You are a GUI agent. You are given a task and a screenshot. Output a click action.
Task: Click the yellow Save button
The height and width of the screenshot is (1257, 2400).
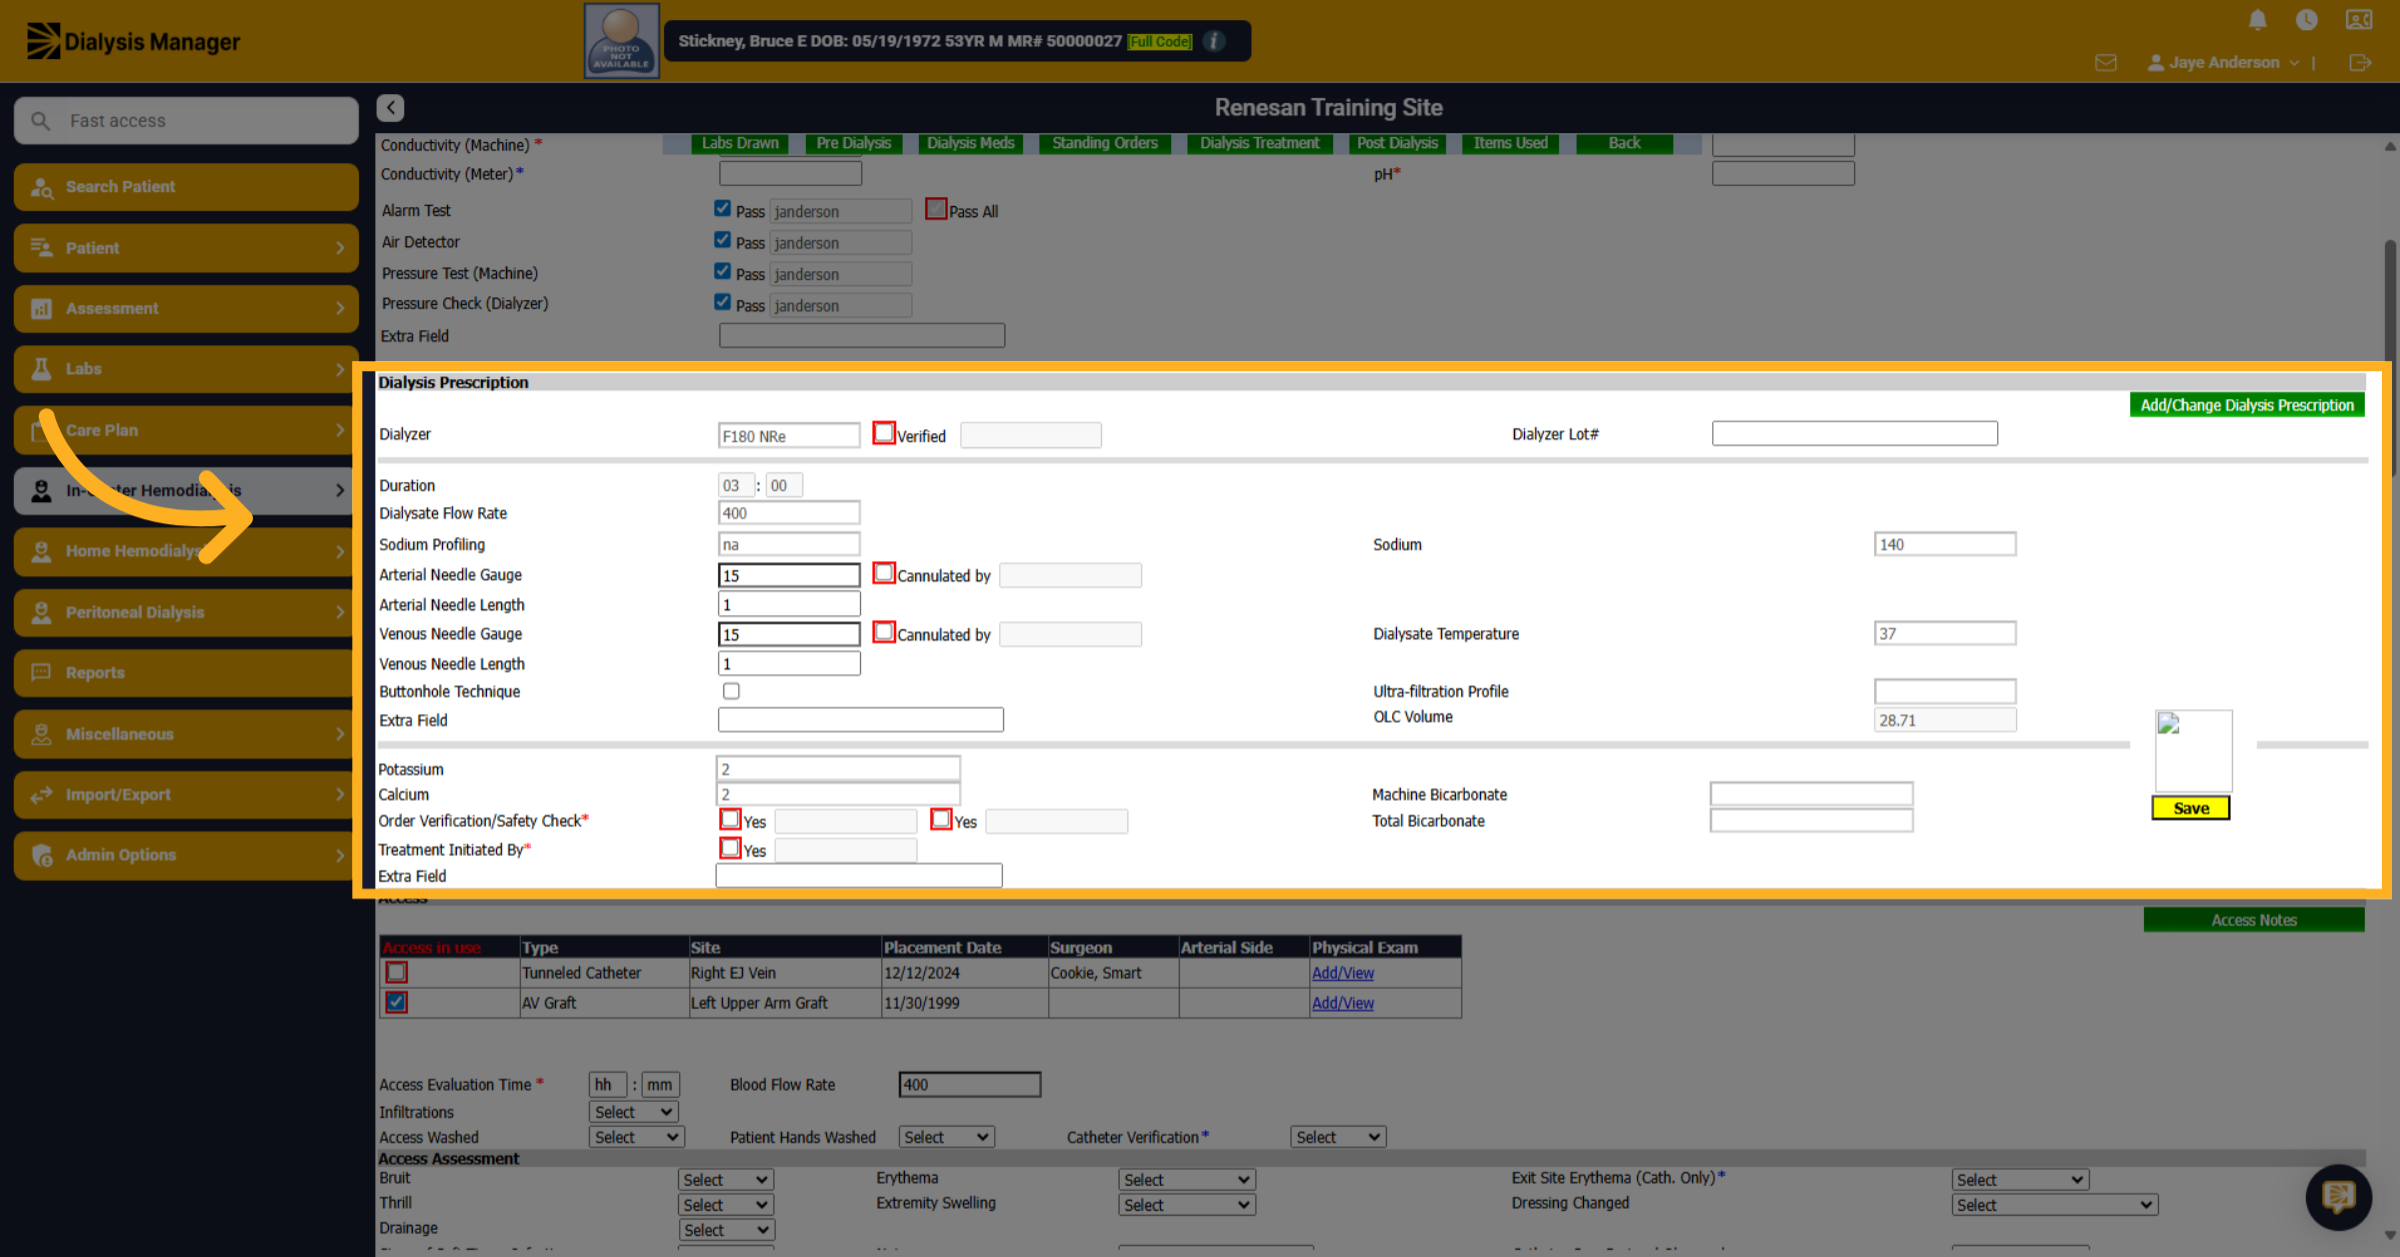2190,808
